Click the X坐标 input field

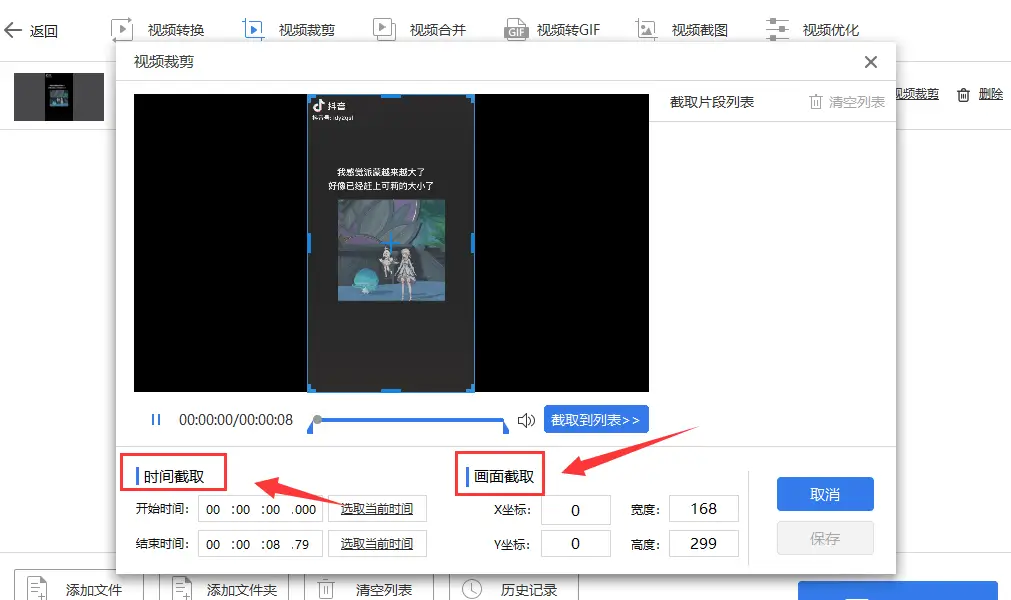(575, 510)
